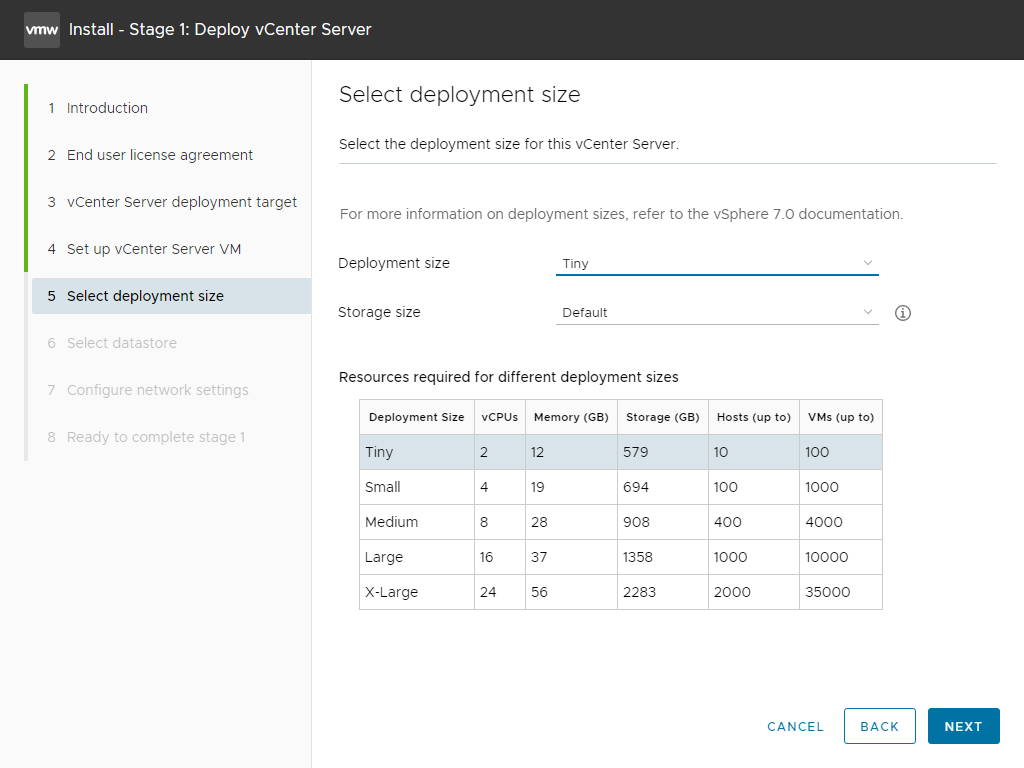
Task: Expand the Storage size dropdown
Action: pos(716,313)
